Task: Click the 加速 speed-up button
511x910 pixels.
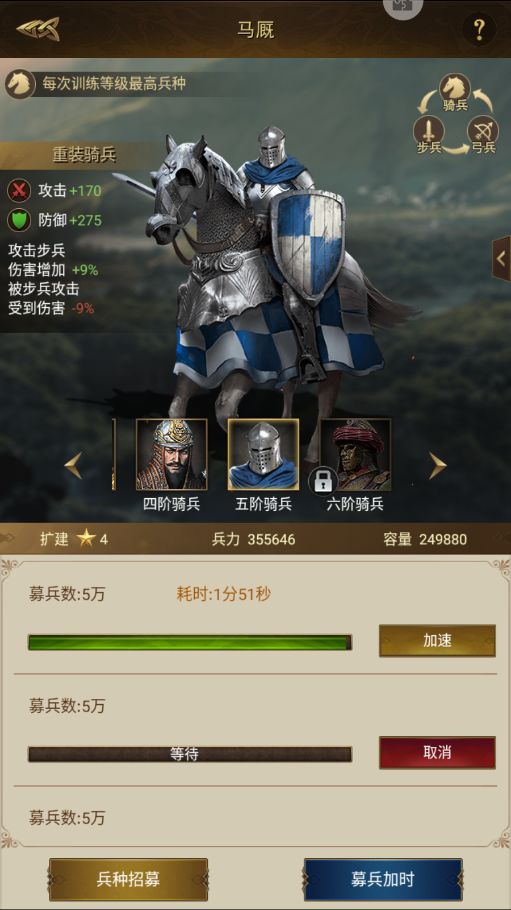Action: [x=437, y=641]
